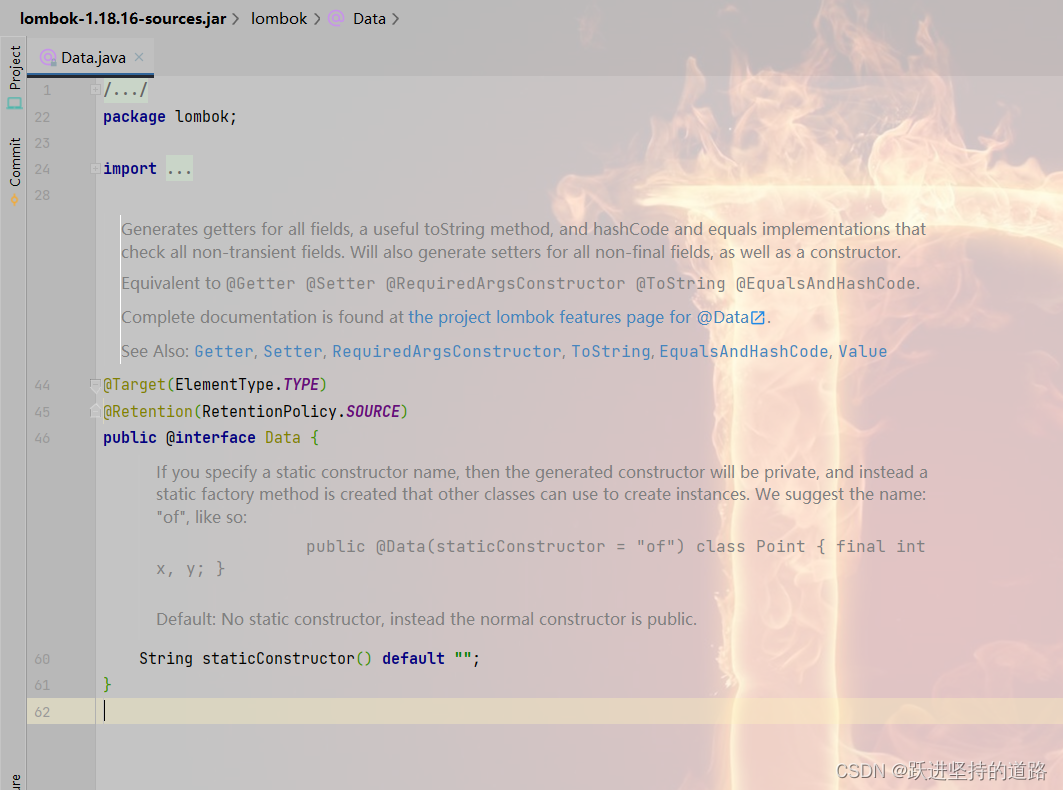Select the Data.java tab

(92, 58)
